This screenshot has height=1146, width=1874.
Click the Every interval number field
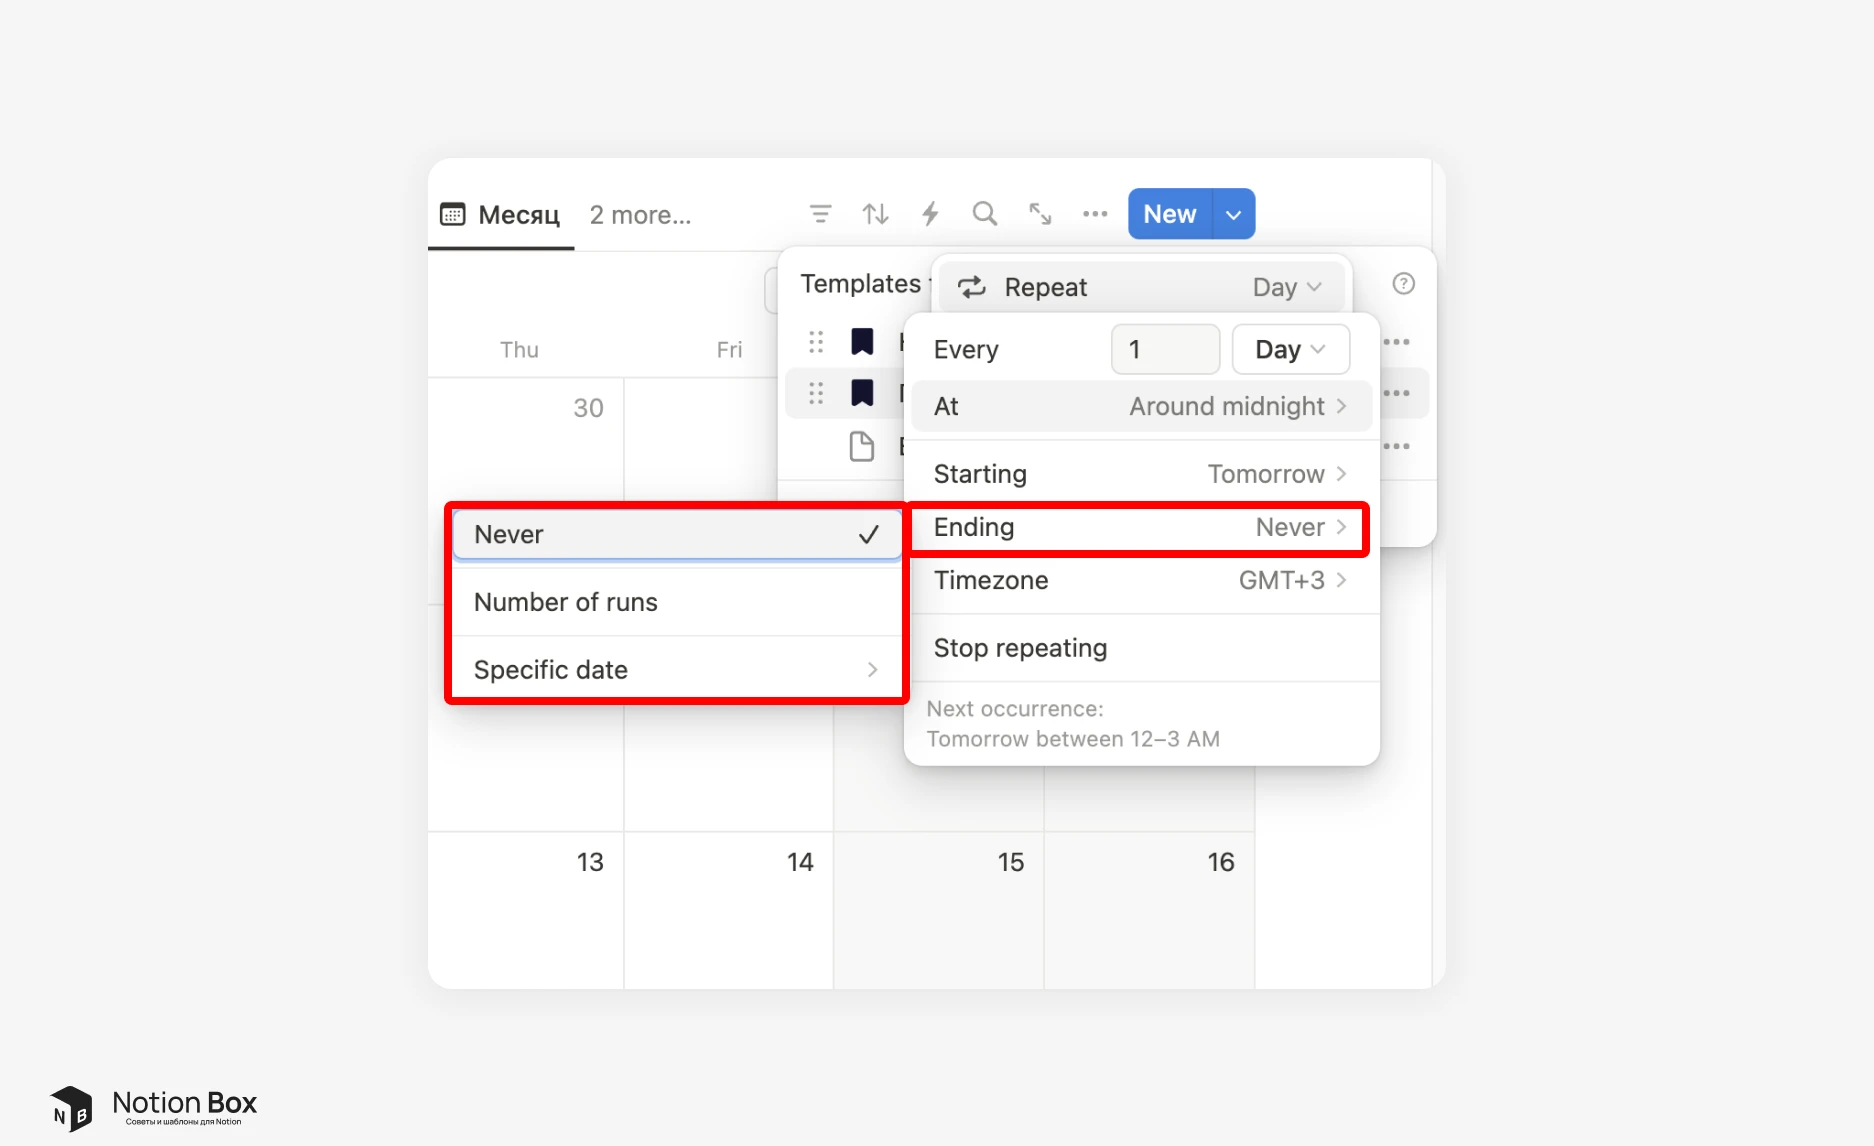pyautogui.click(x=1164, y=350)
